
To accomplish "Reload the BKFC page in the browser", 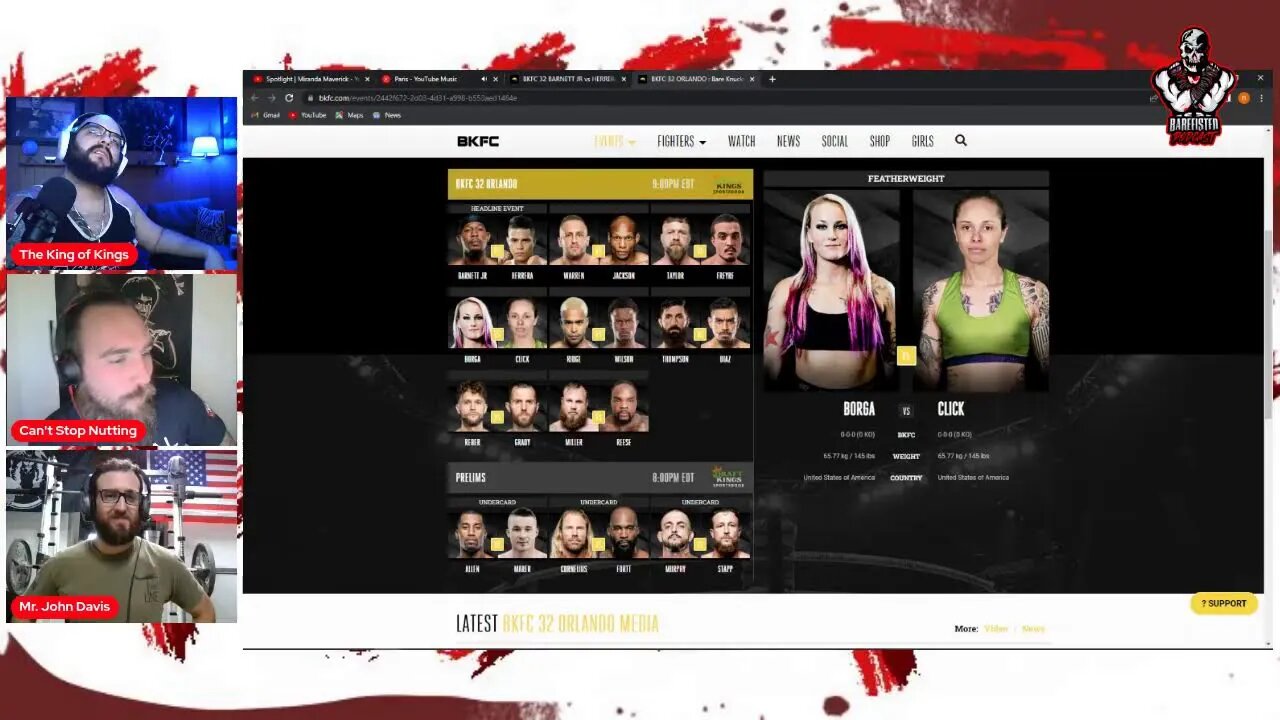I will 289,98.
